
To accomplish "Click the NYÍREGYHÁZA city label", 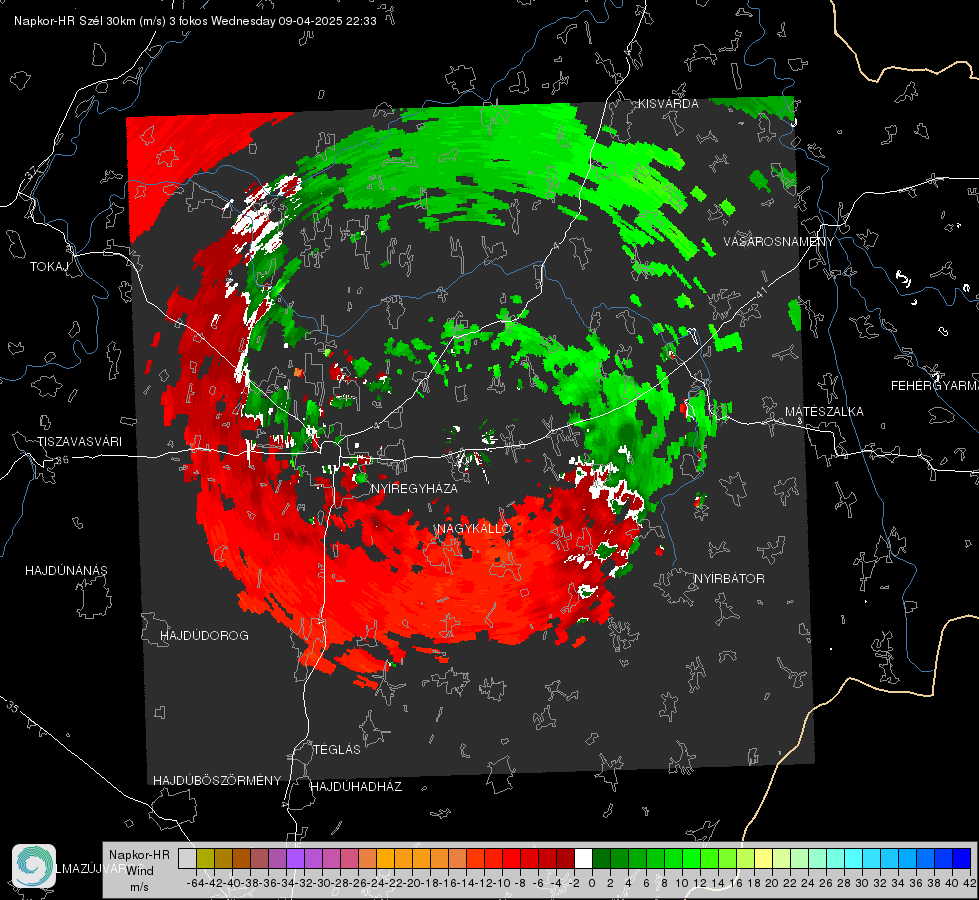I will click(414, 488).
